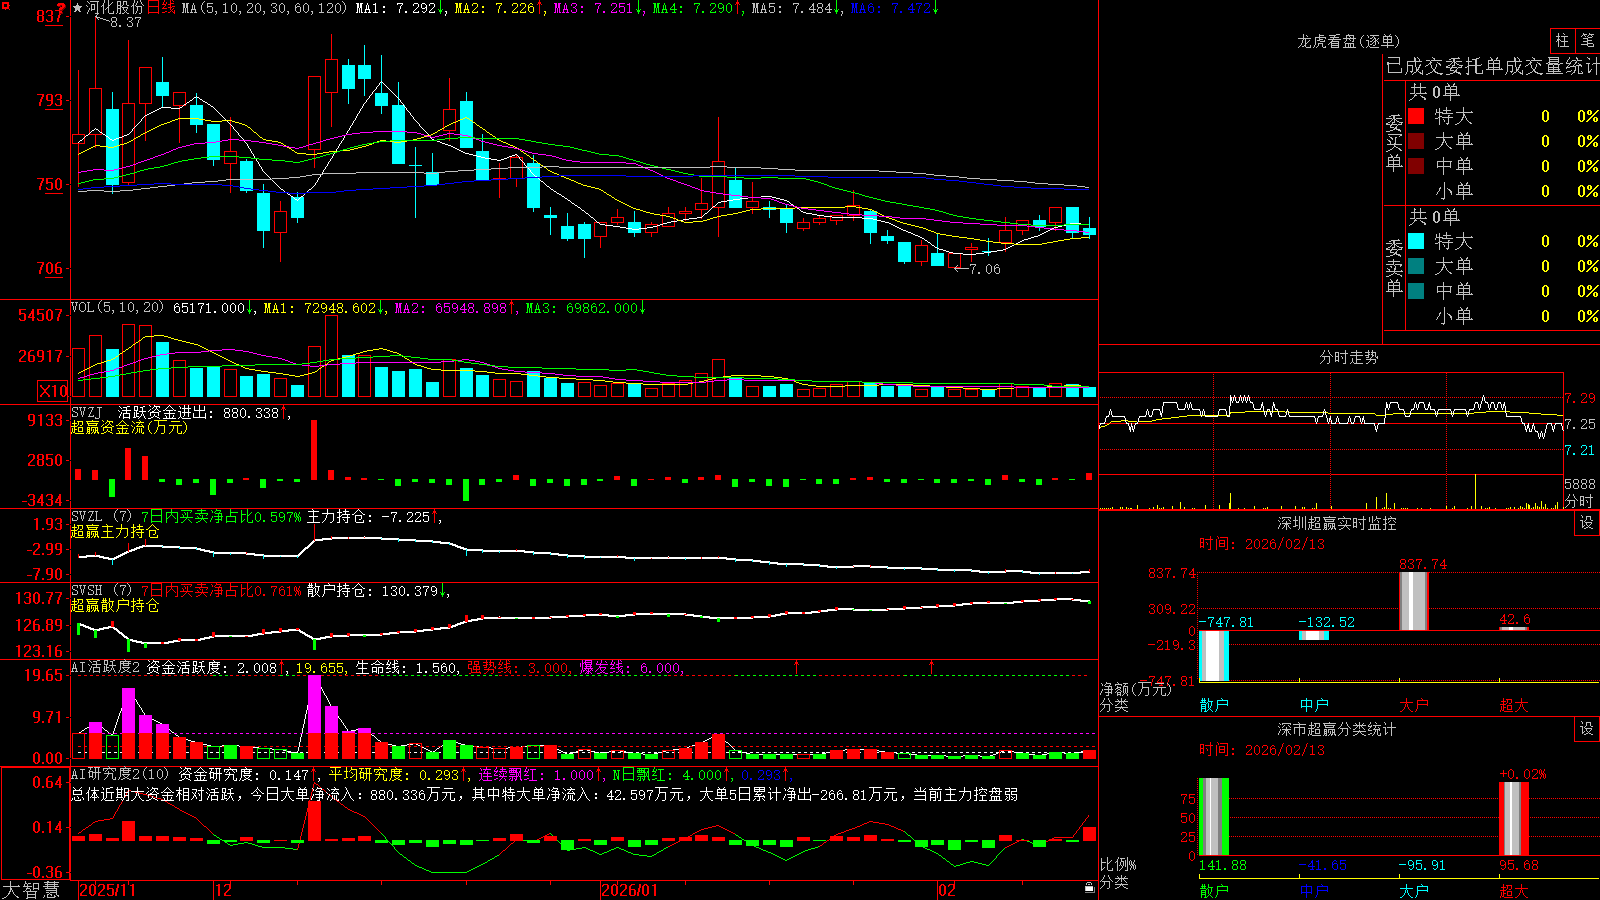1600x900 pixels.
Task: Click the SVZL indicator name
Action: (x=87, y=516)
